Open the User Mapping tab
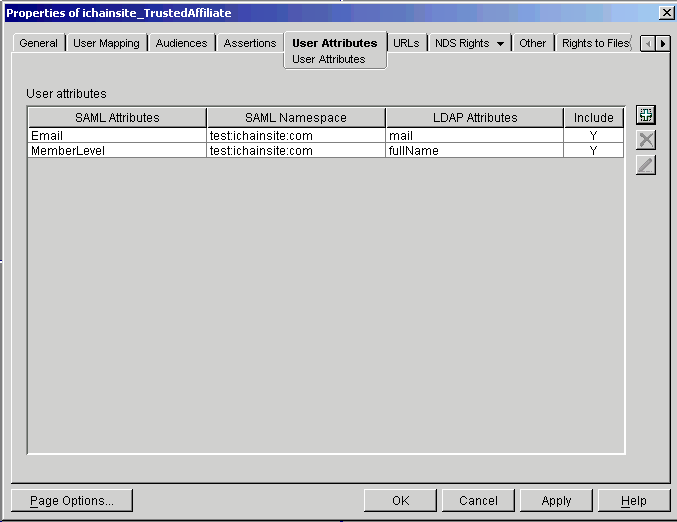This screenshot has width=677, height=522. 106,43
